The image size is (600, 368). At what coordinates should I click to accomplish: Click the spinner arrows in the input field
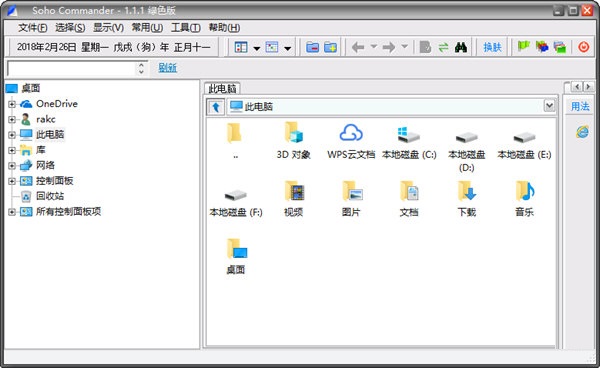[141, 68]
